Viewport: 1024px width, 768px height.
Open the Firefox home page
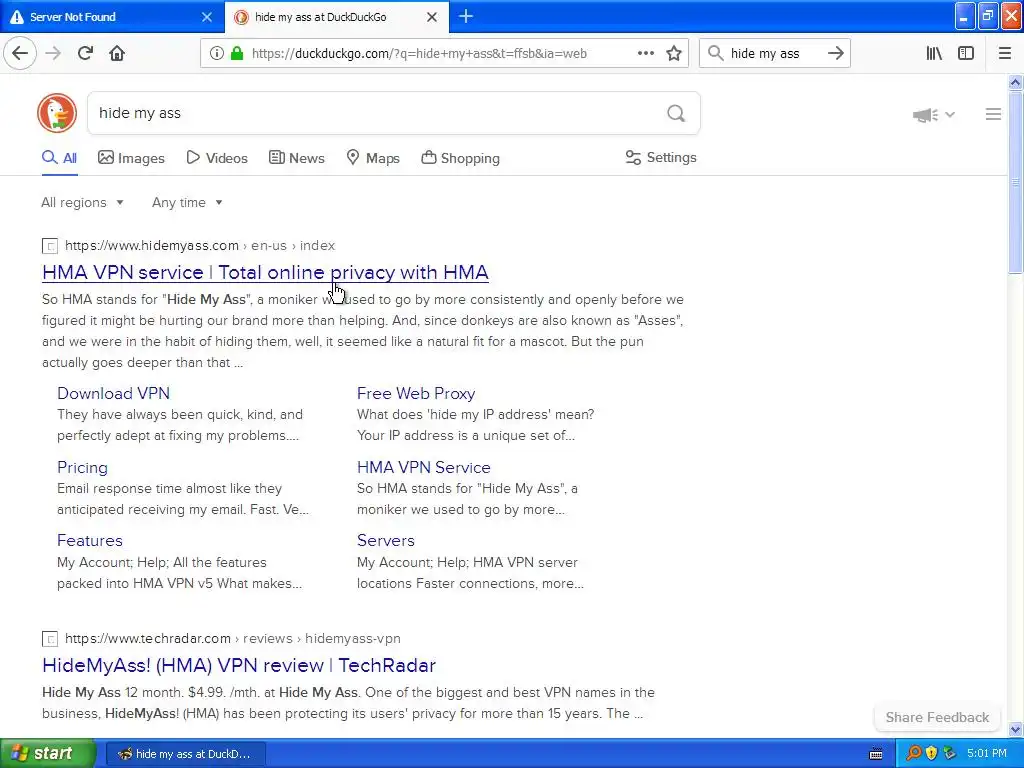pos(117,53)
